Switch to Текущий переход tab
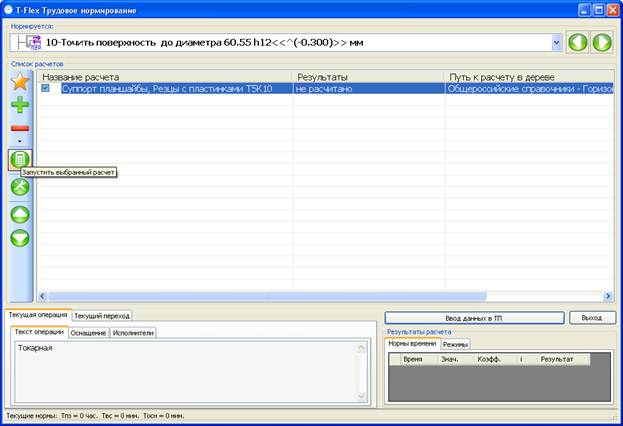This screenshot has height=426, width=623. coord(102,316)
